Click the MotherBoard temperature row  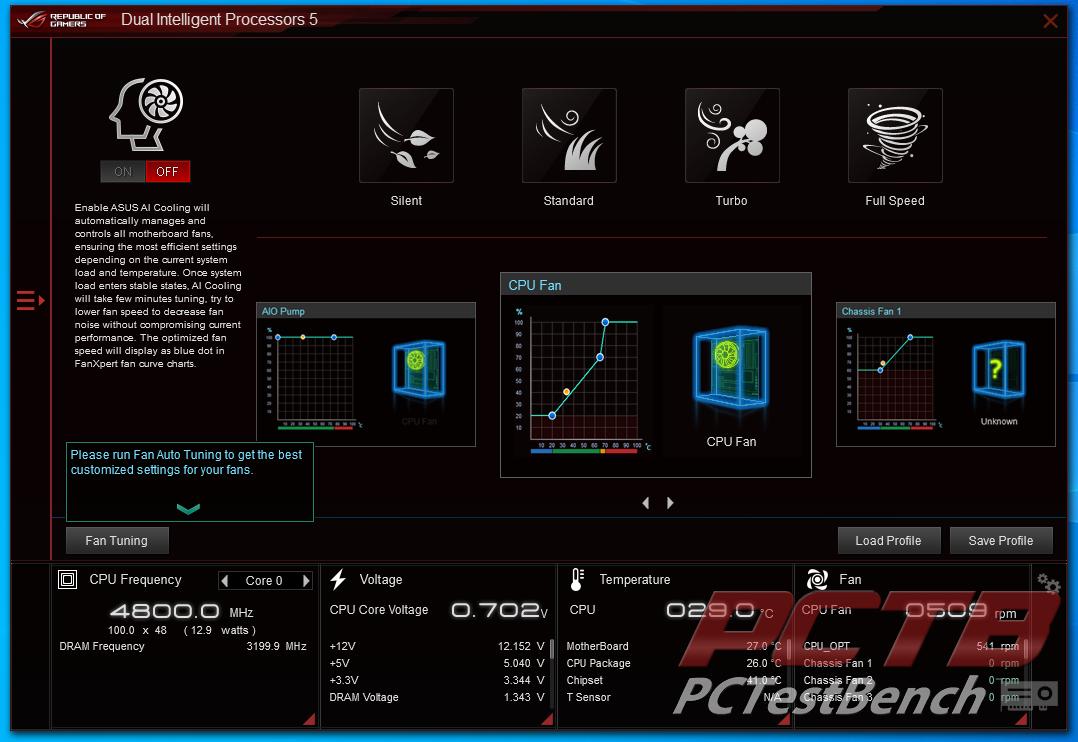click(x=674, y=646)
